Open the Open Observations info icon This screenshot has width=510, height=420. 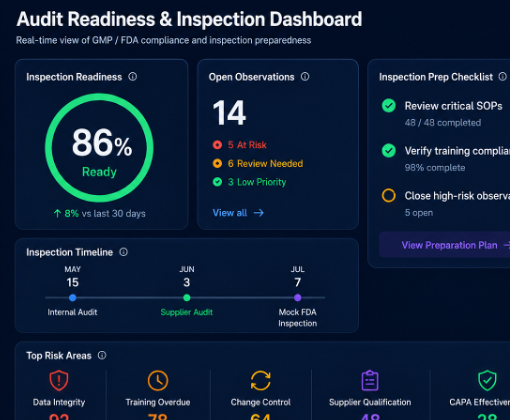[305, 77]
